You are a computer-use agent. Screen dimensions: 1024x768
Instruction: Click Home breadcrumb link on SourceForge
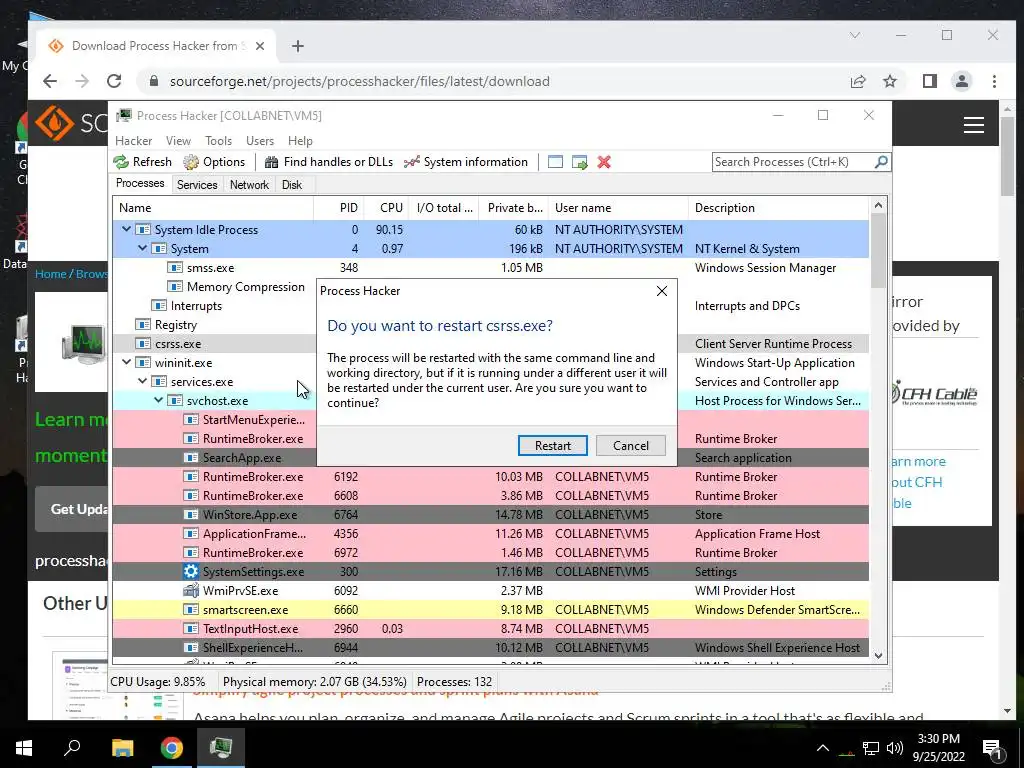(x=51, y=274)
